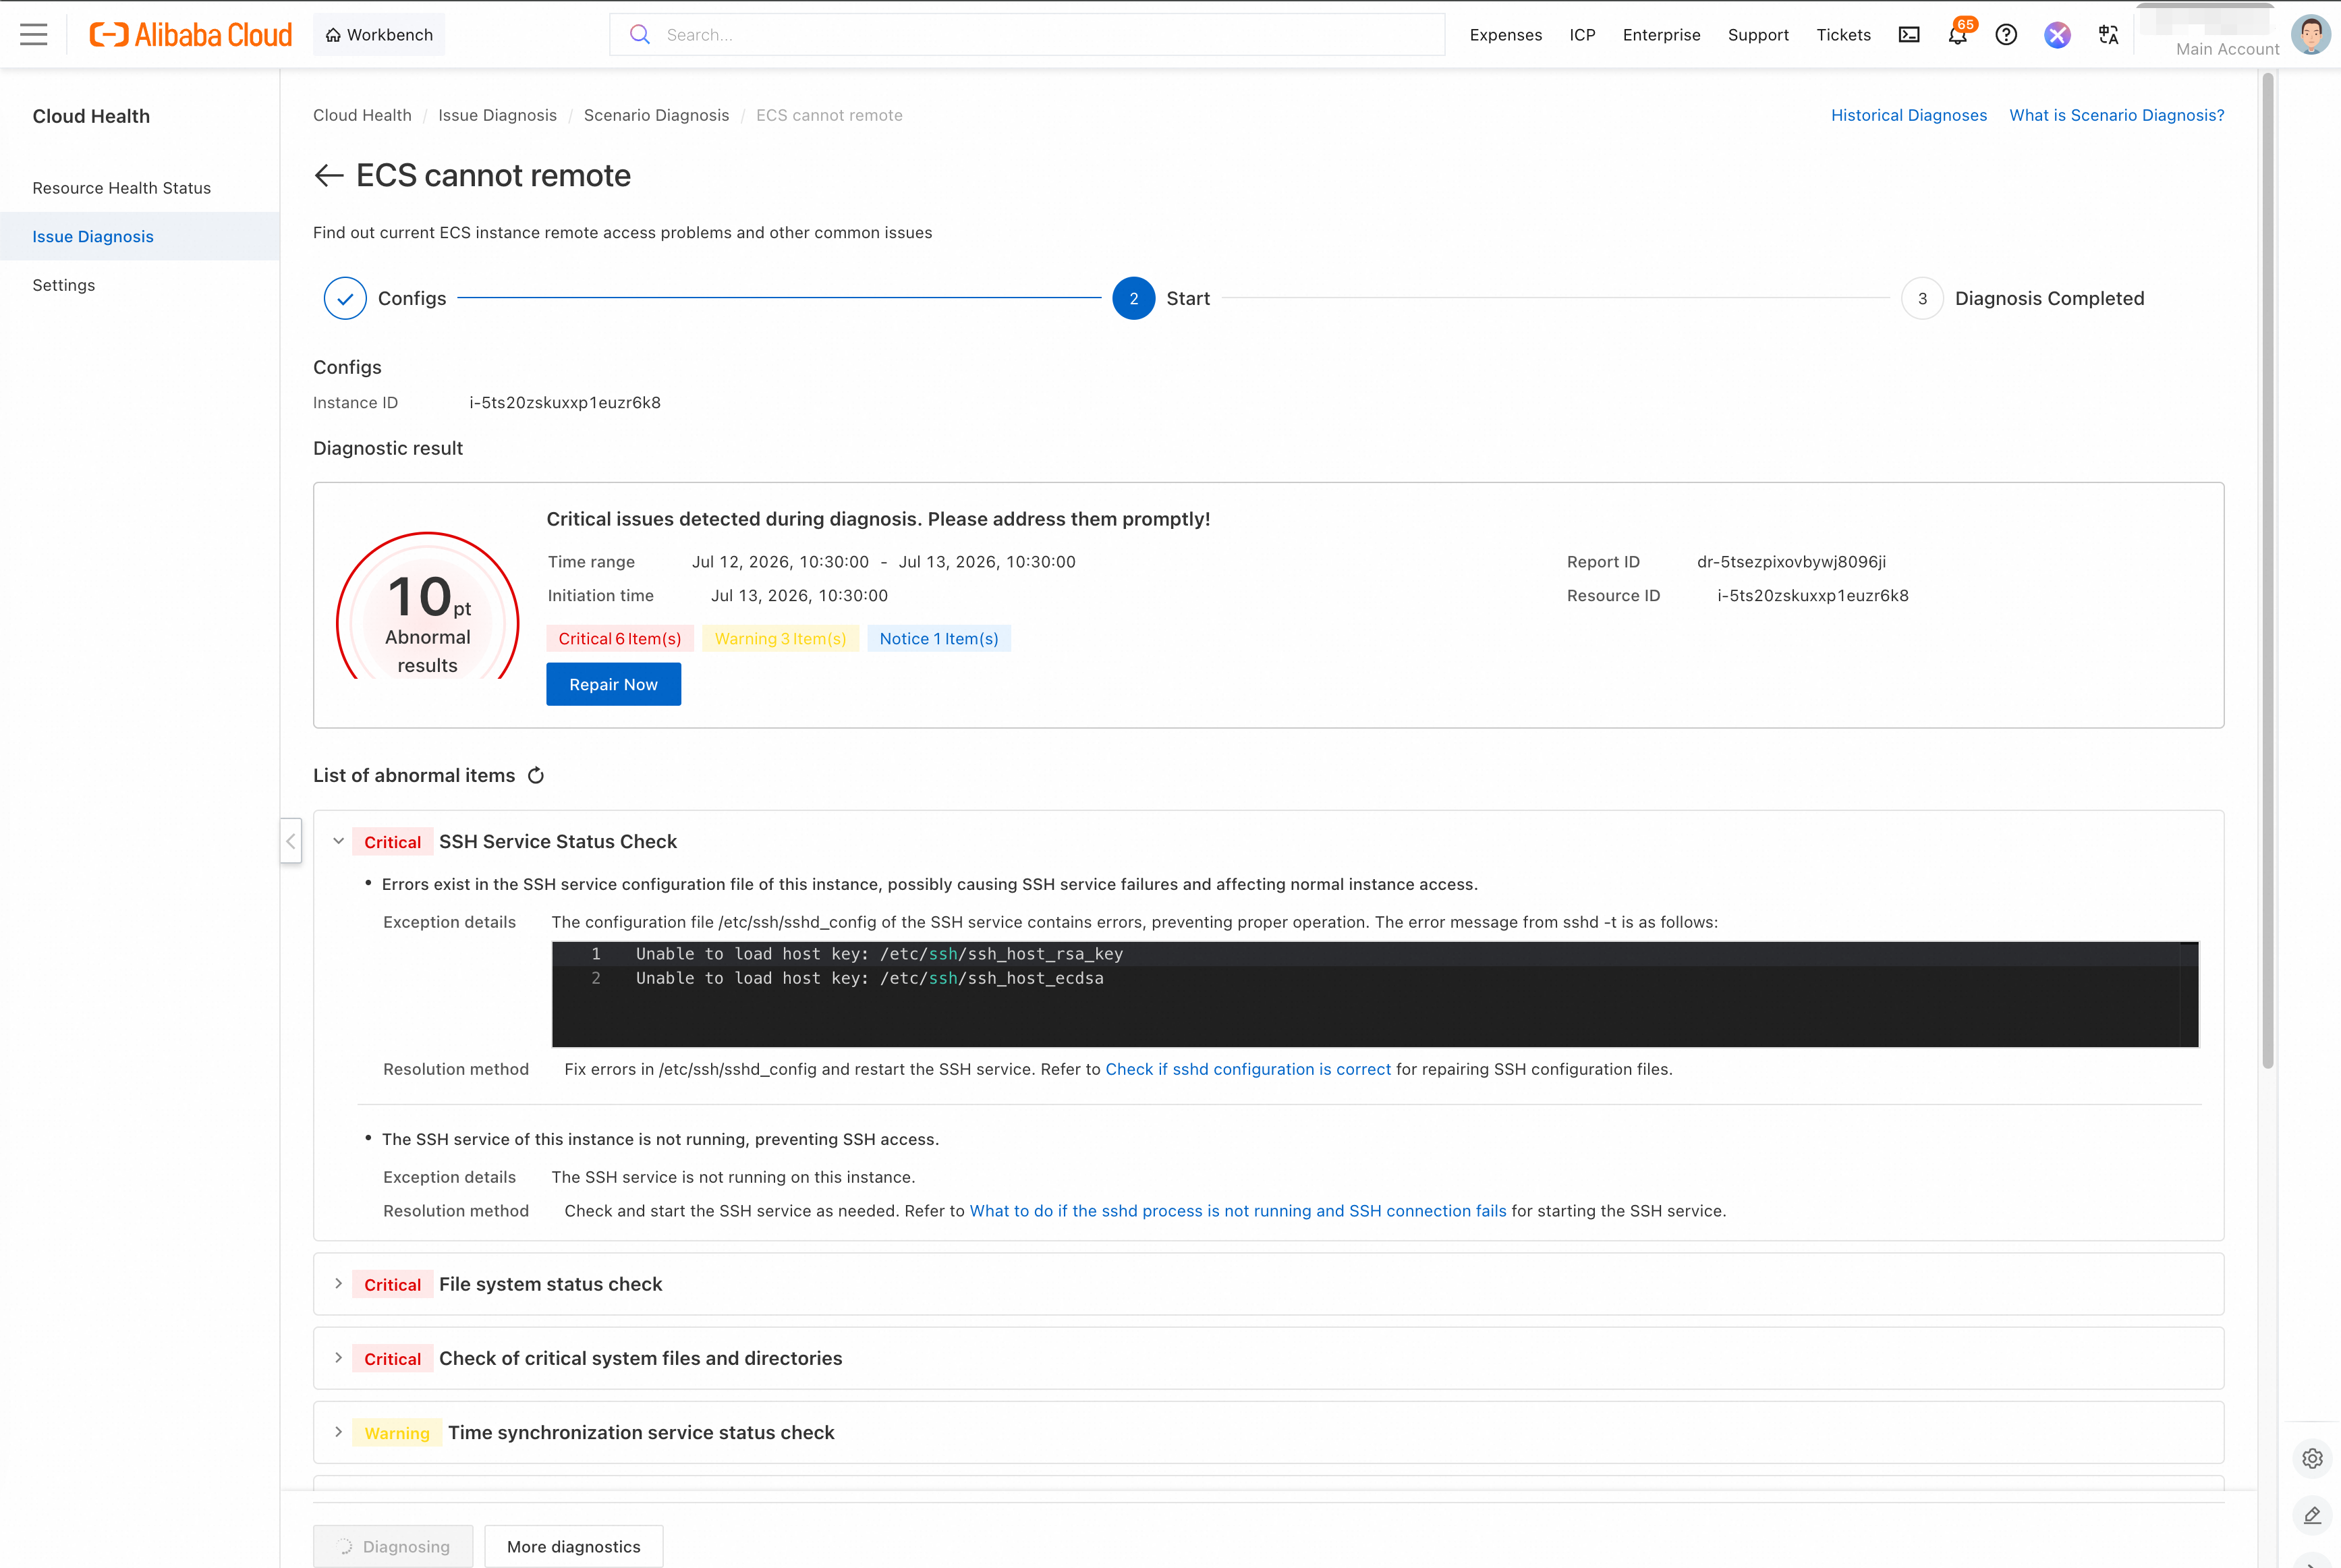Launch the AI assistant icon
This screenshot has width=2341, height=1568.
[x=2057, y=35]
